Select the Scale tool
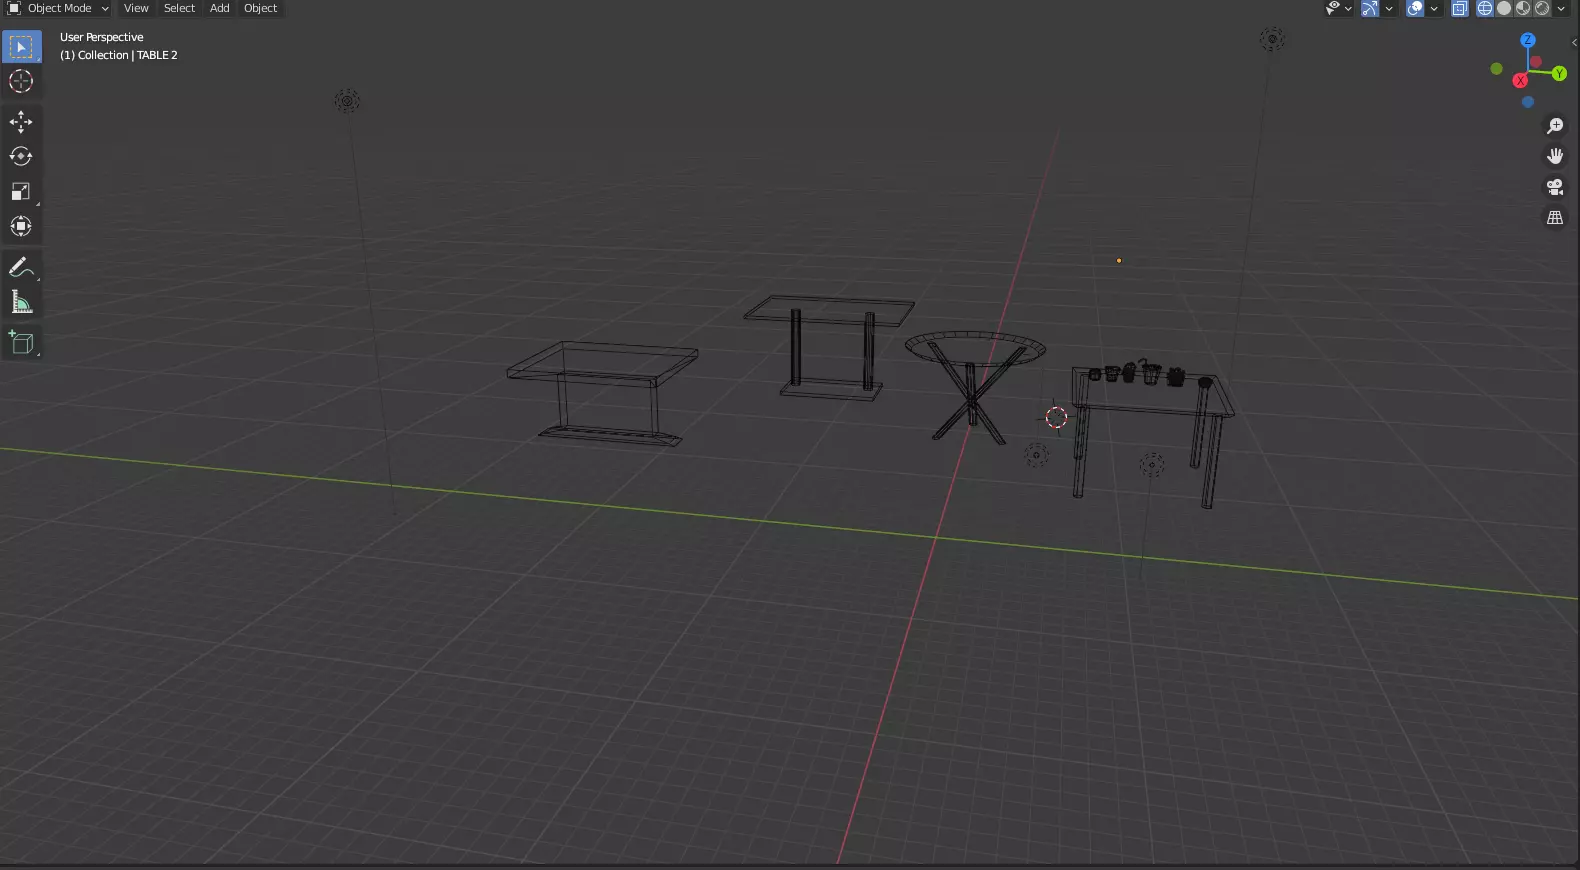This screenshot has width=1580, height=870. click(21, 192)
